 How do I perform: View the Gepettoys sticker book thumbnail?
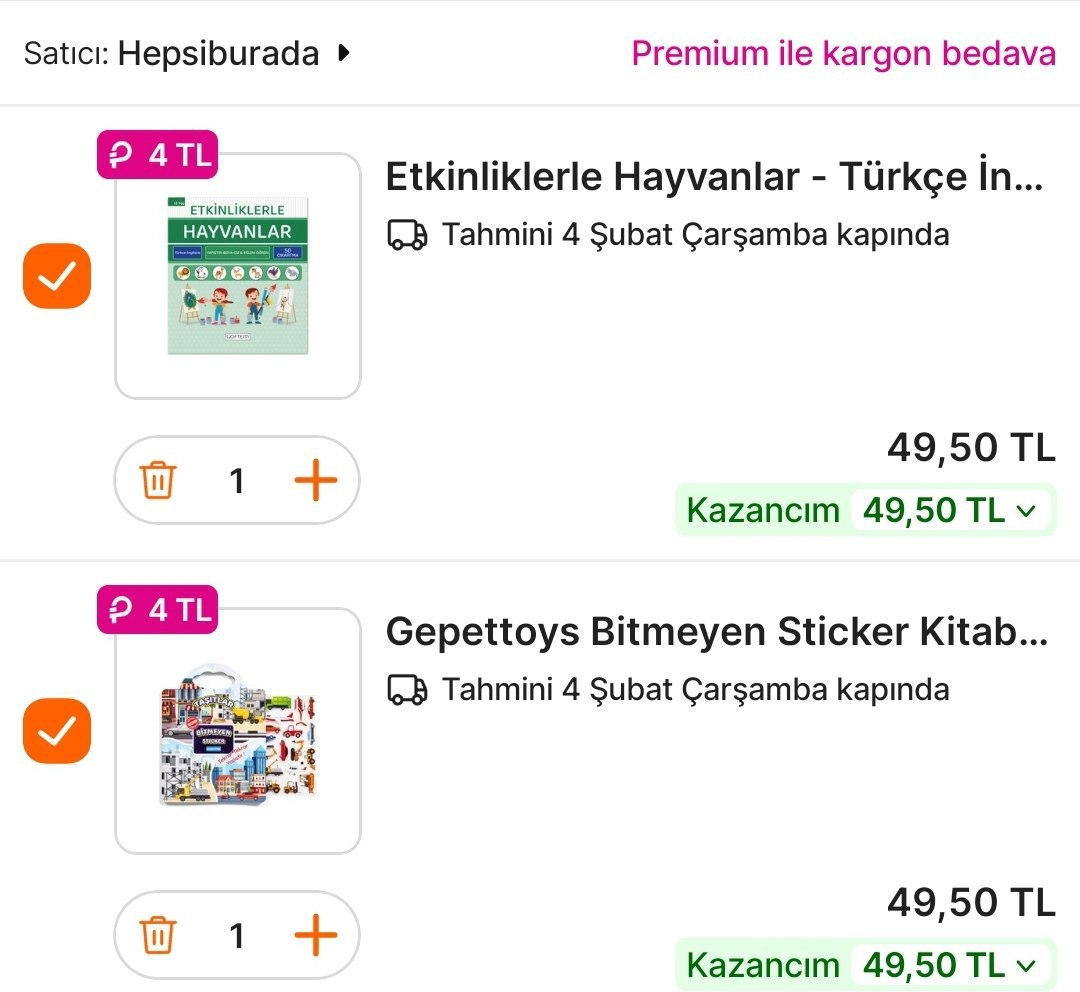point(238,732)
